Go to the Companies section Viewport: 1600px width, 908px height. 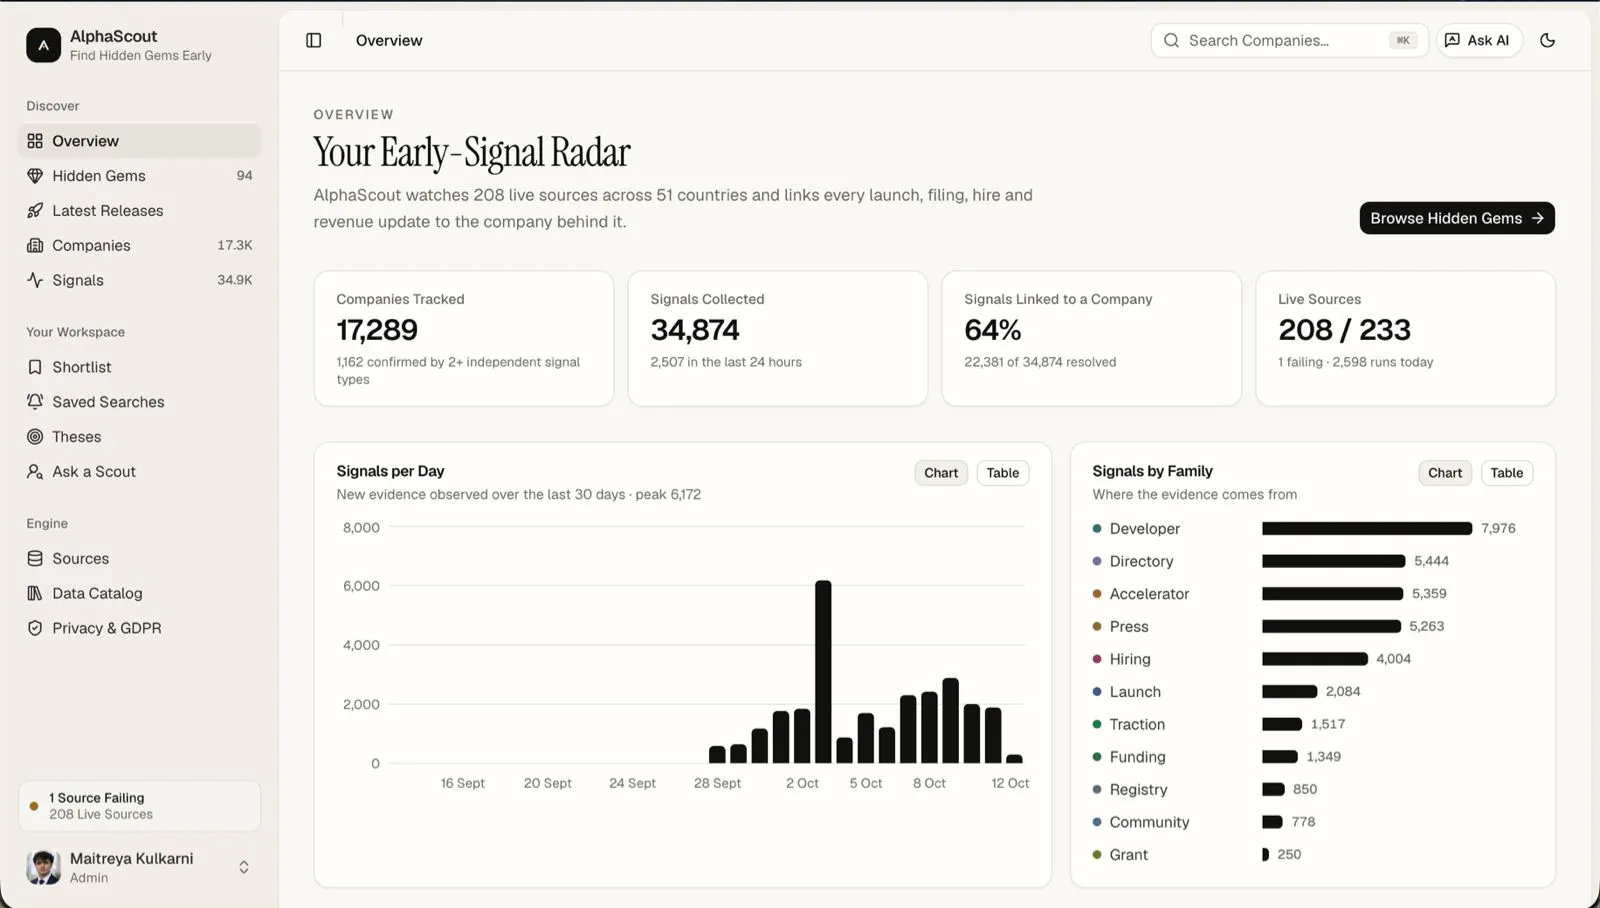coord(139,246)
